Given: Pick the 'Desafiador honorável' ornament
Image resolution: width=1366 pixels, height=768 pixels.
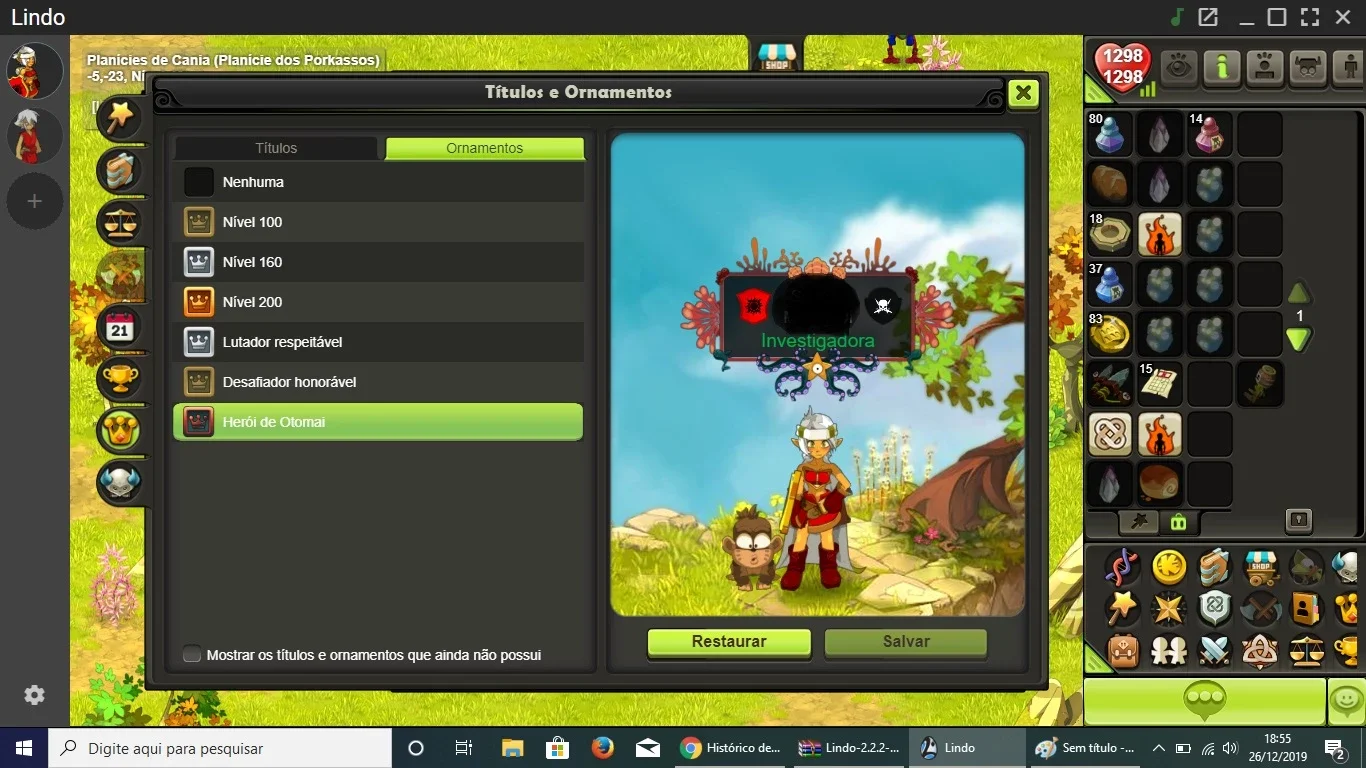Looking at the screenshot, I should tap(378, 382).
